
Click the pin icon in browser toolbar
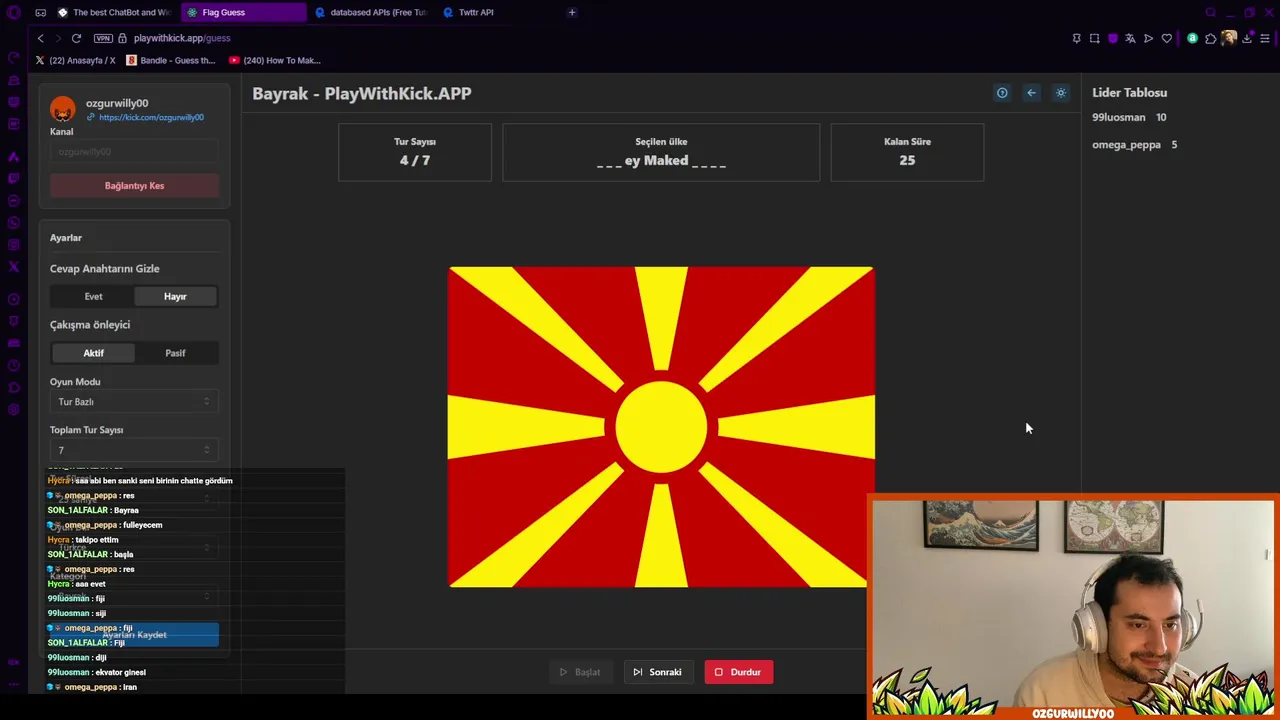(1076, 38)
